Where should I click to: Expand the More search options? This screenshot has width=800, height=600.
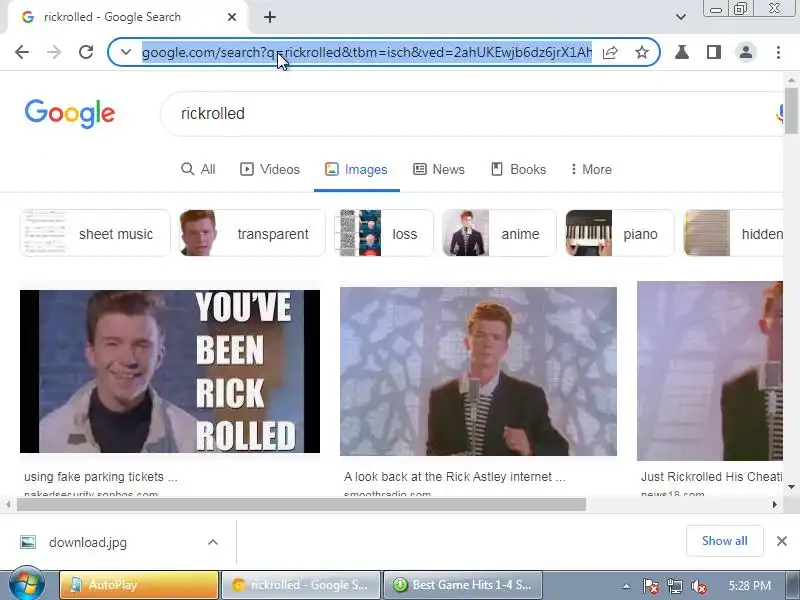tap(591, 169)
